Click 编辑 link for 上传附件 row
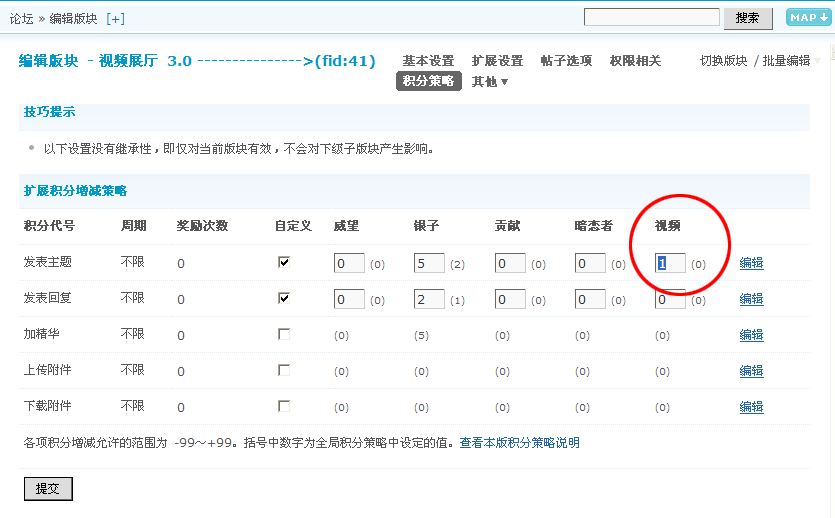This screenshot has width=835, height=518. coord(751,371)
